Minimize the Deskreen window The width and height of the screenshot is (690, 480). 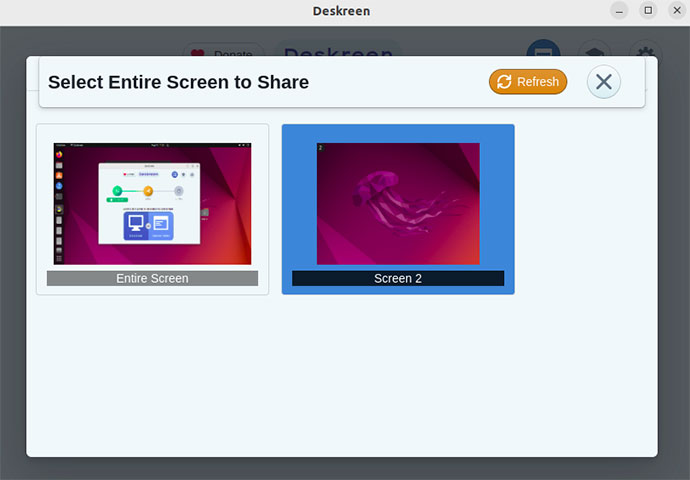[x=619, y=11]
